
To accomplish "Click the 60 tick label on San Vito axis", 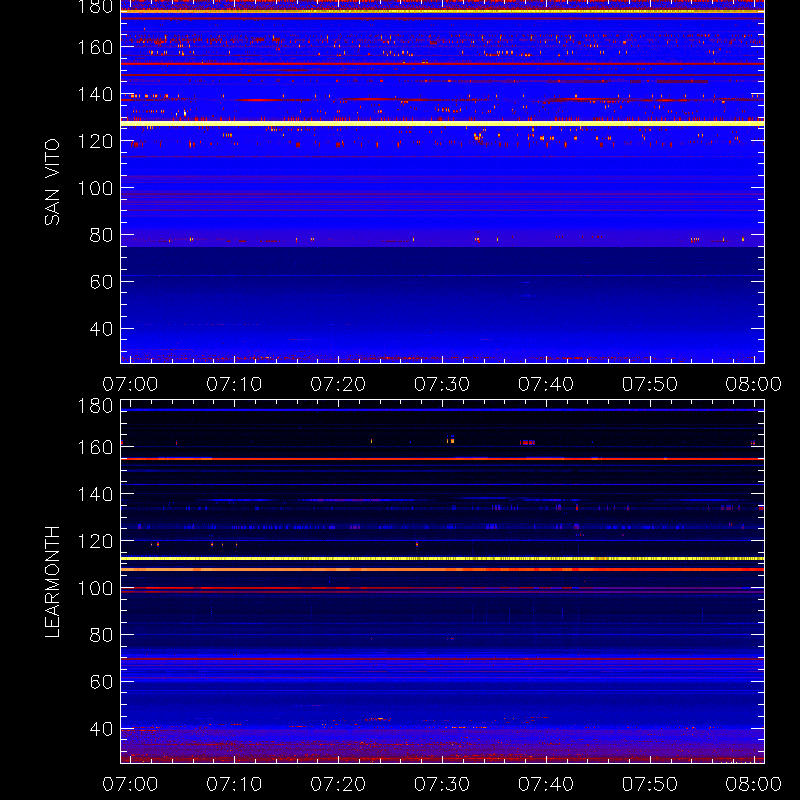I will [102, 282].
